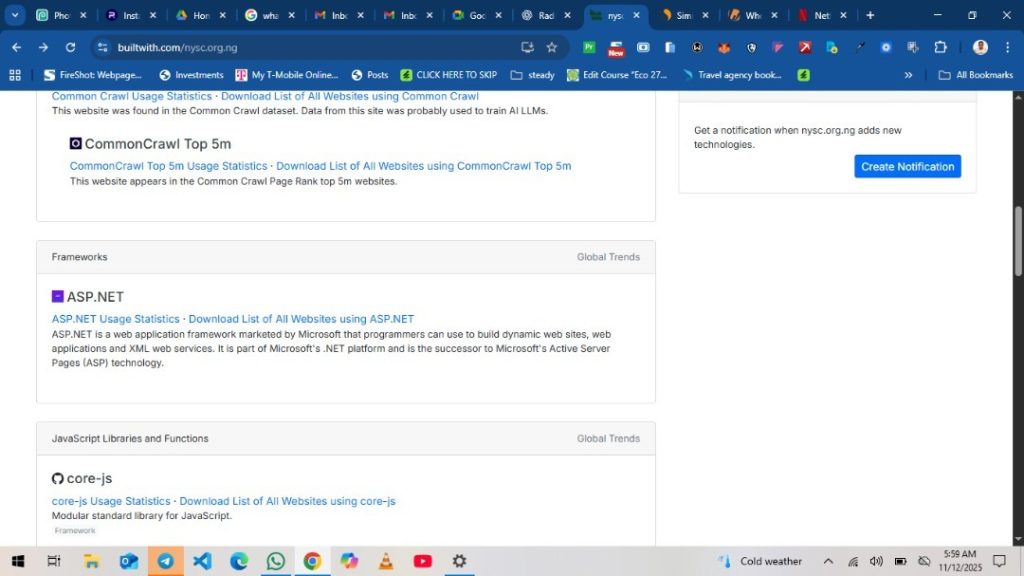The height and width of the screenshot is (576, 1024).
Task: Show hidden bookmarks with the chevron
Action: tap(908, 75)
